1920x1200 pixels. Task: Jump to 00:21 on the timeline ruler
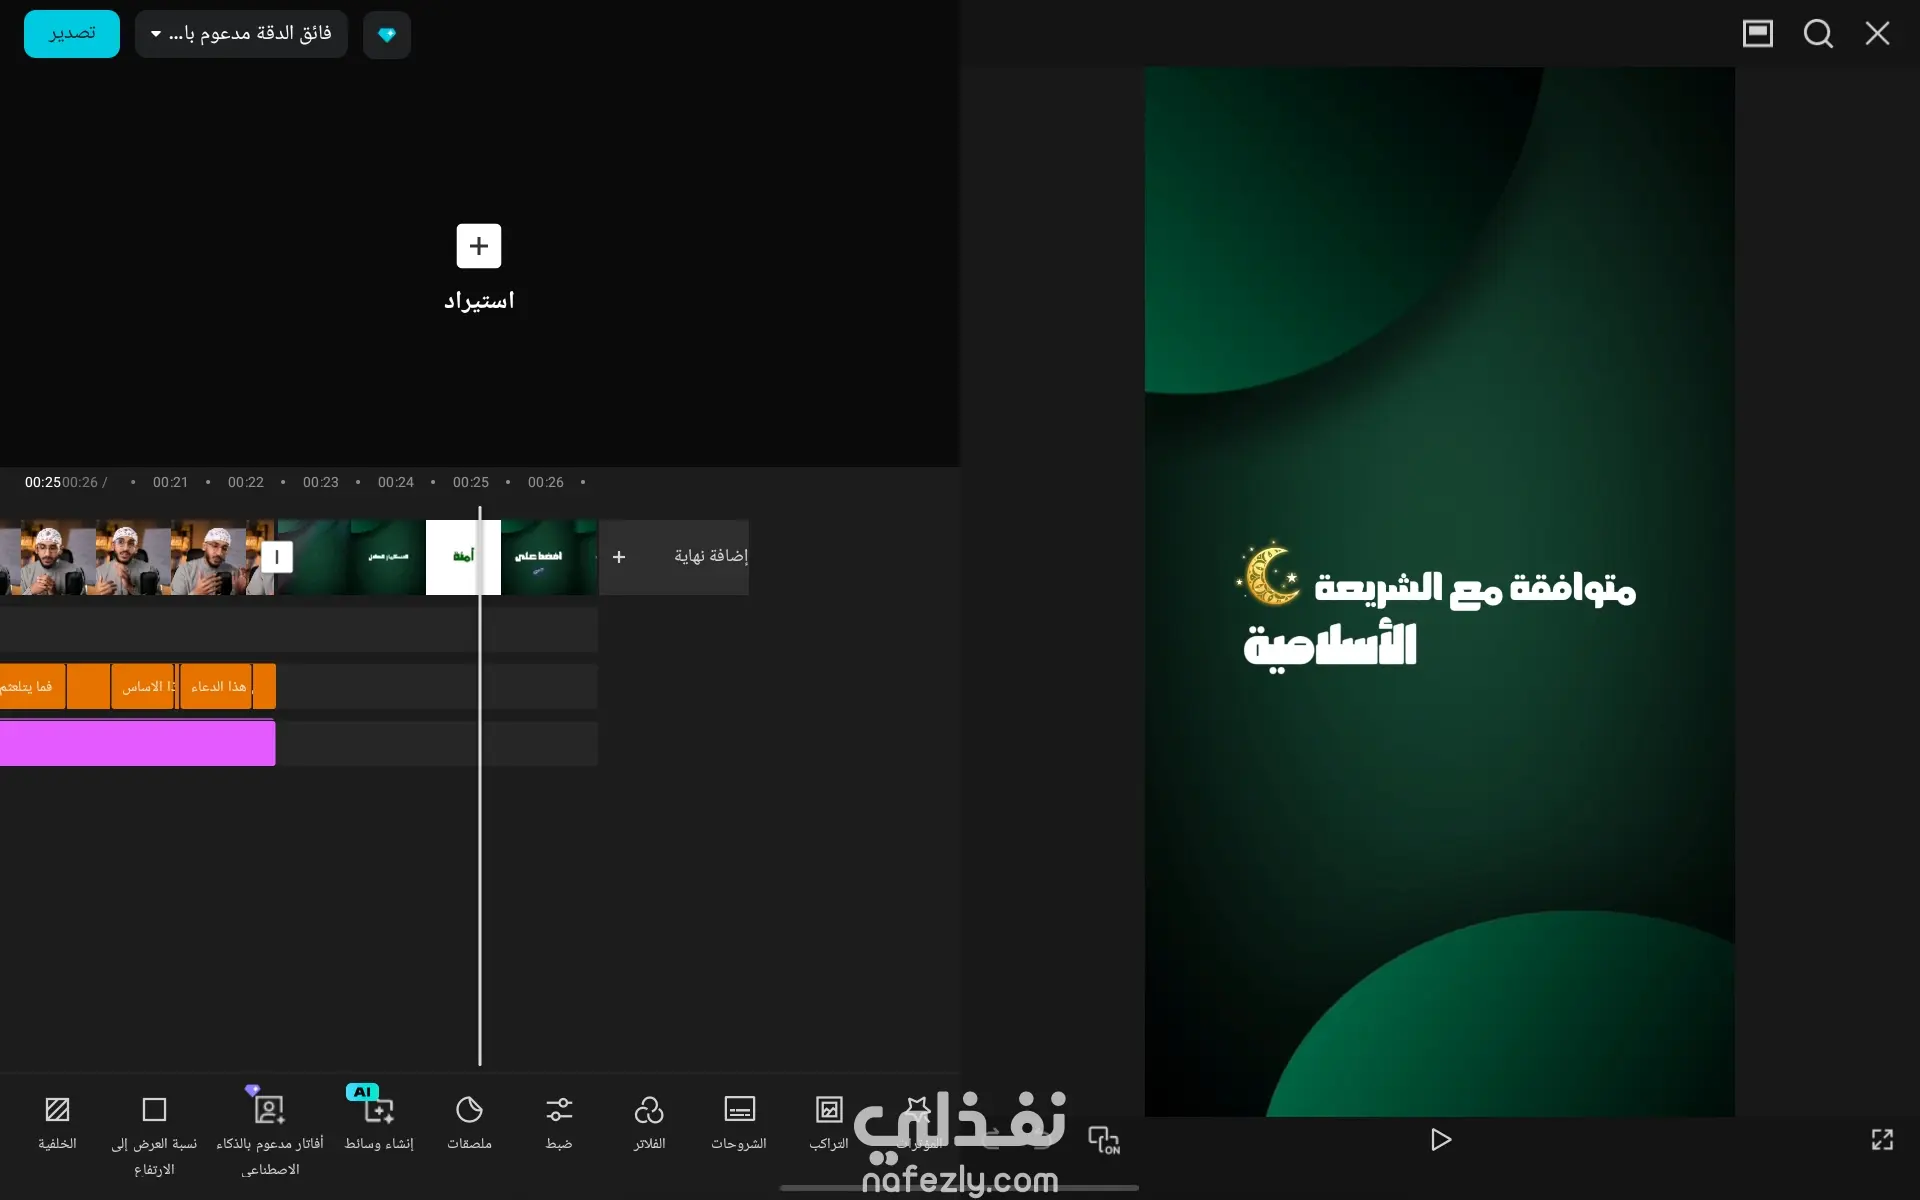tap(170, 482)
